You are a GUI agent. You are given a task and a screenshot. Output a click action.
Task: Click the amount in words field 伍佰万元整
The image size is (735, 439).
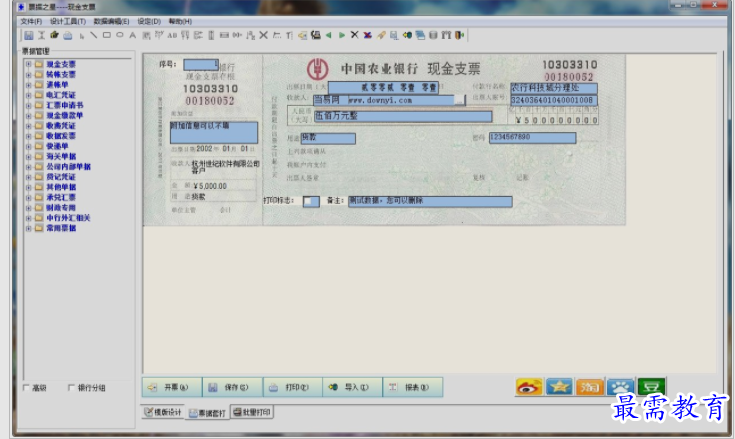click(403, 116)
